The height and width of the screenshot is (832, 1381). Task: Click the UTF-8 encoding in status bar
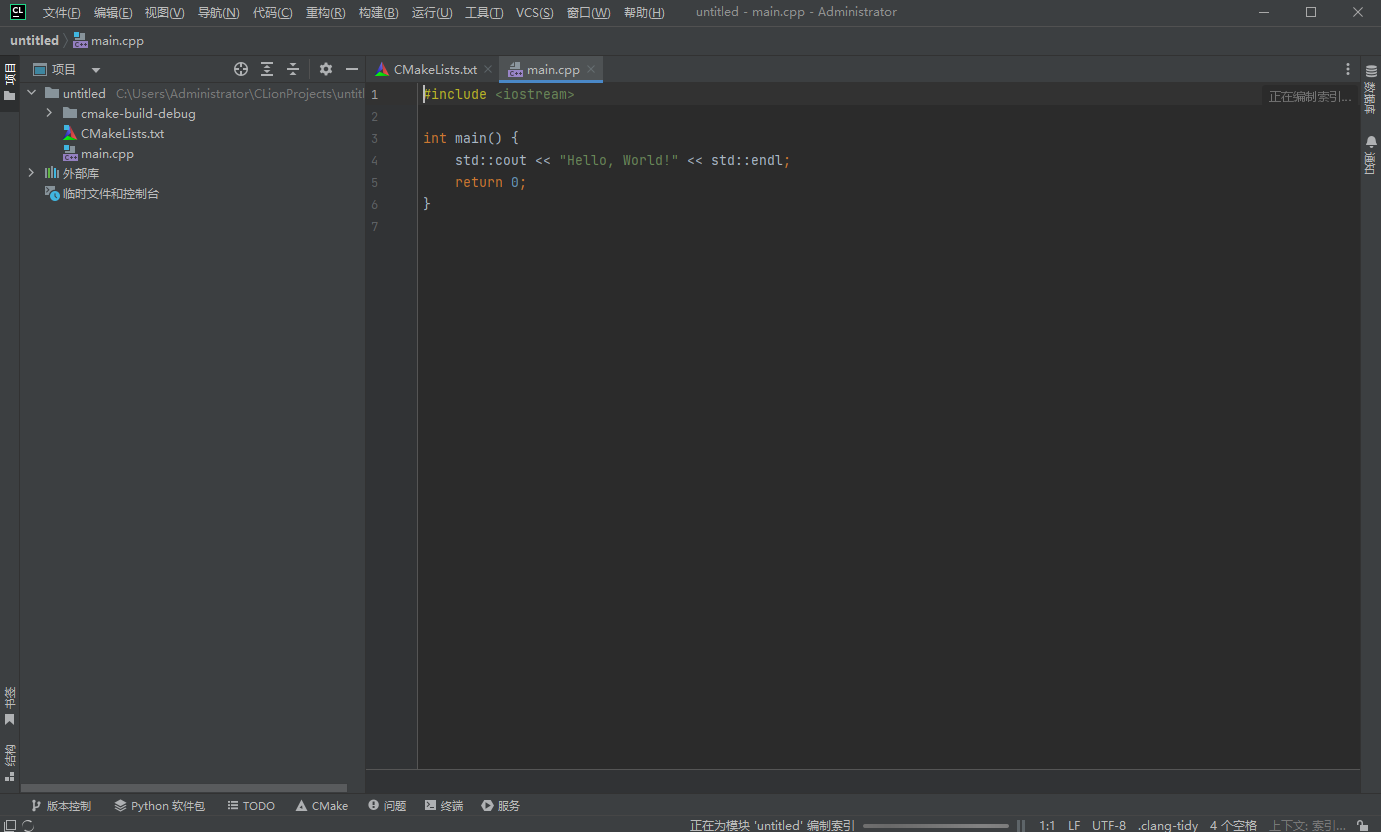click(x=1108, y=825)
